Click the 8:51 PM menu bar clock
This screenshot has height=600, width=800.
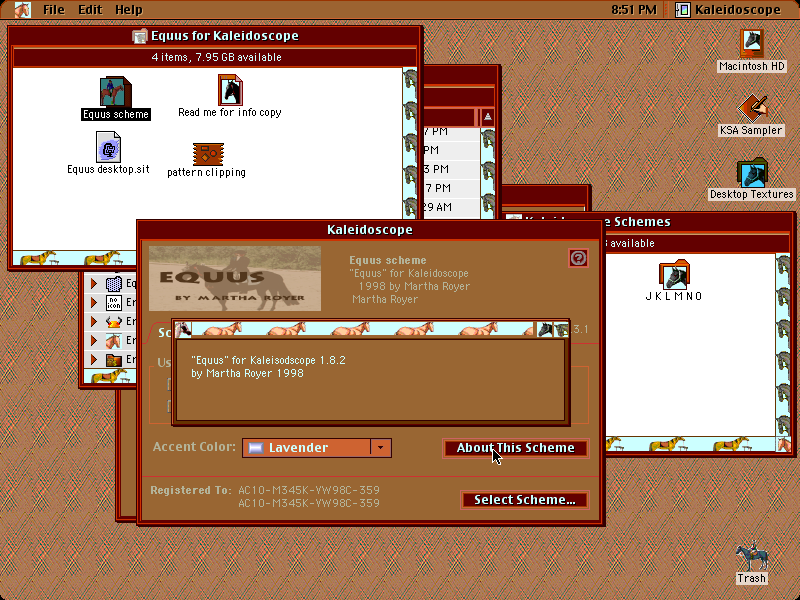point(634,10)
